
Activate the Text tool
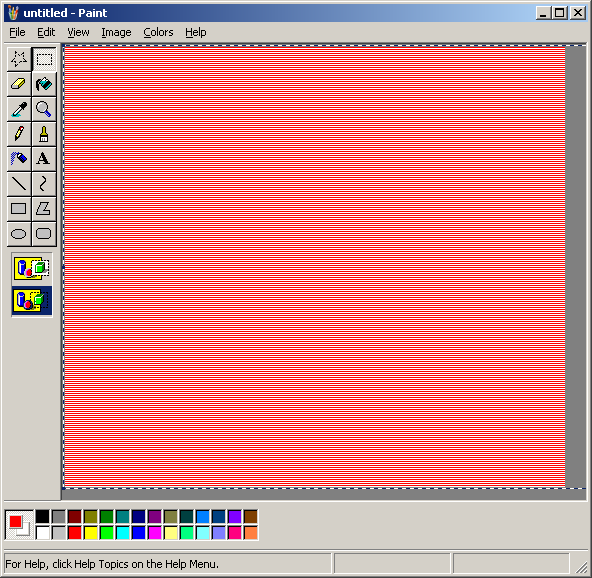click(x=44, y=159)
